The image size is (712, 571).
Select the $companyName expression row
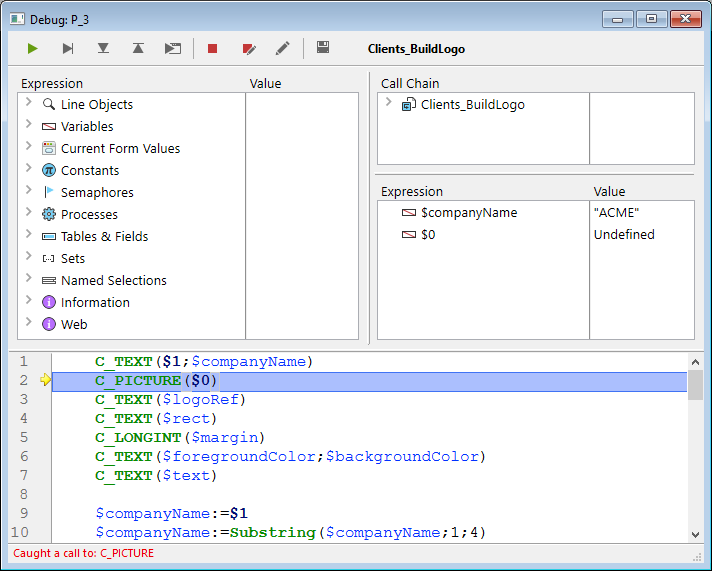click(468, 212)
